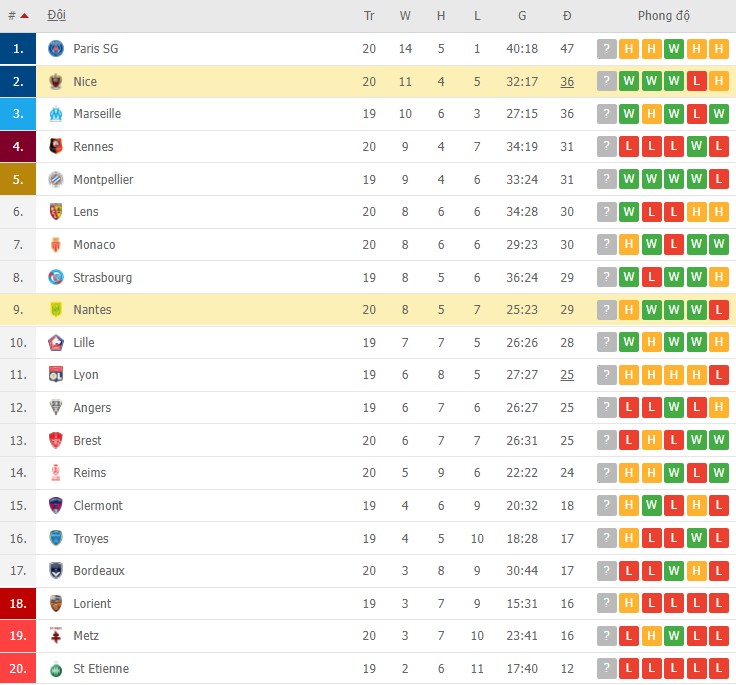Click the Nantes team crest
Image resolution: width=736 pixels, height=685 pixels.
coord(56,310)
